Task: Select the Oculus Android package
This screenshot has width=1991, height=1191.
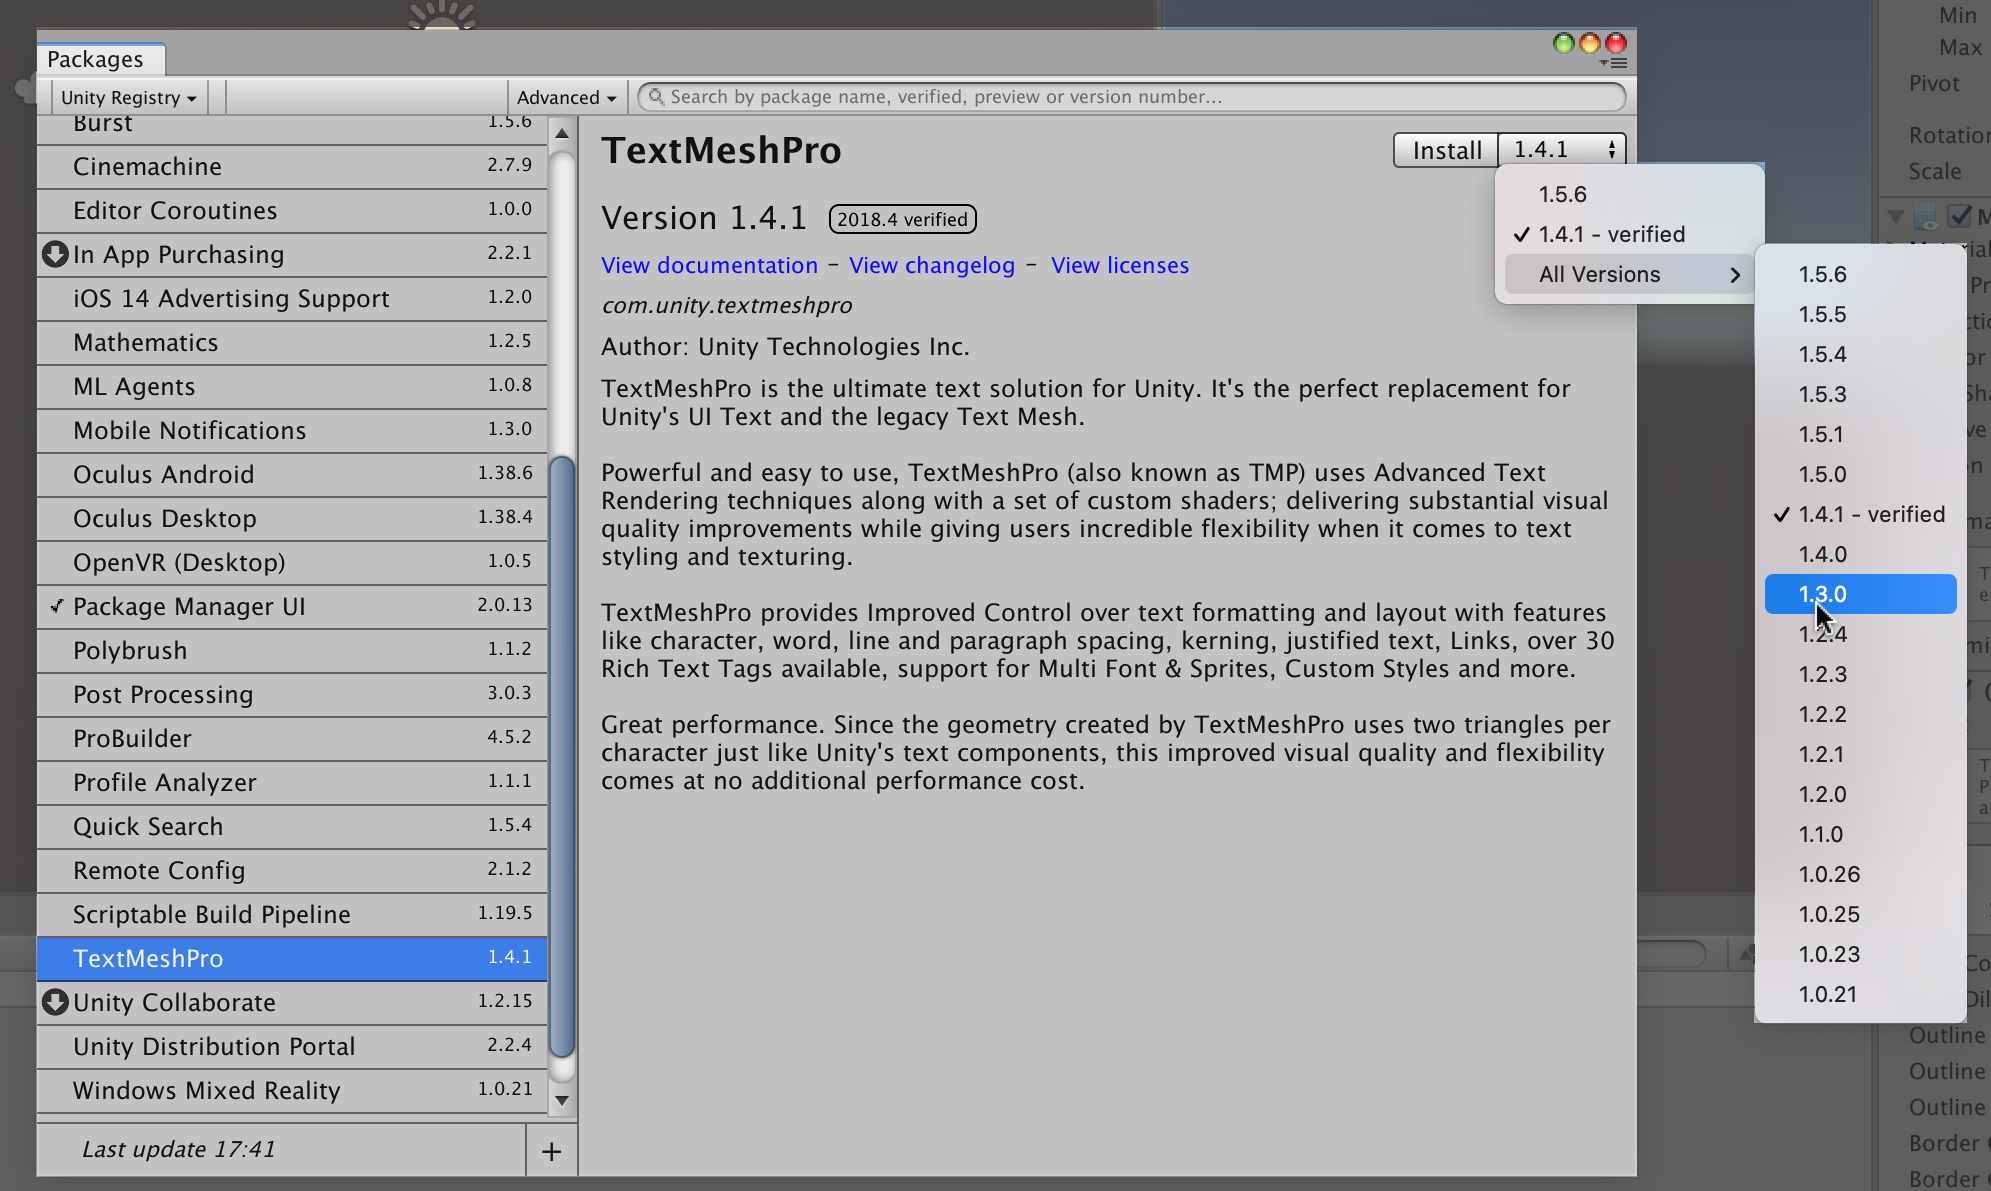Action: pyautogui.click(x=292, y=474)
